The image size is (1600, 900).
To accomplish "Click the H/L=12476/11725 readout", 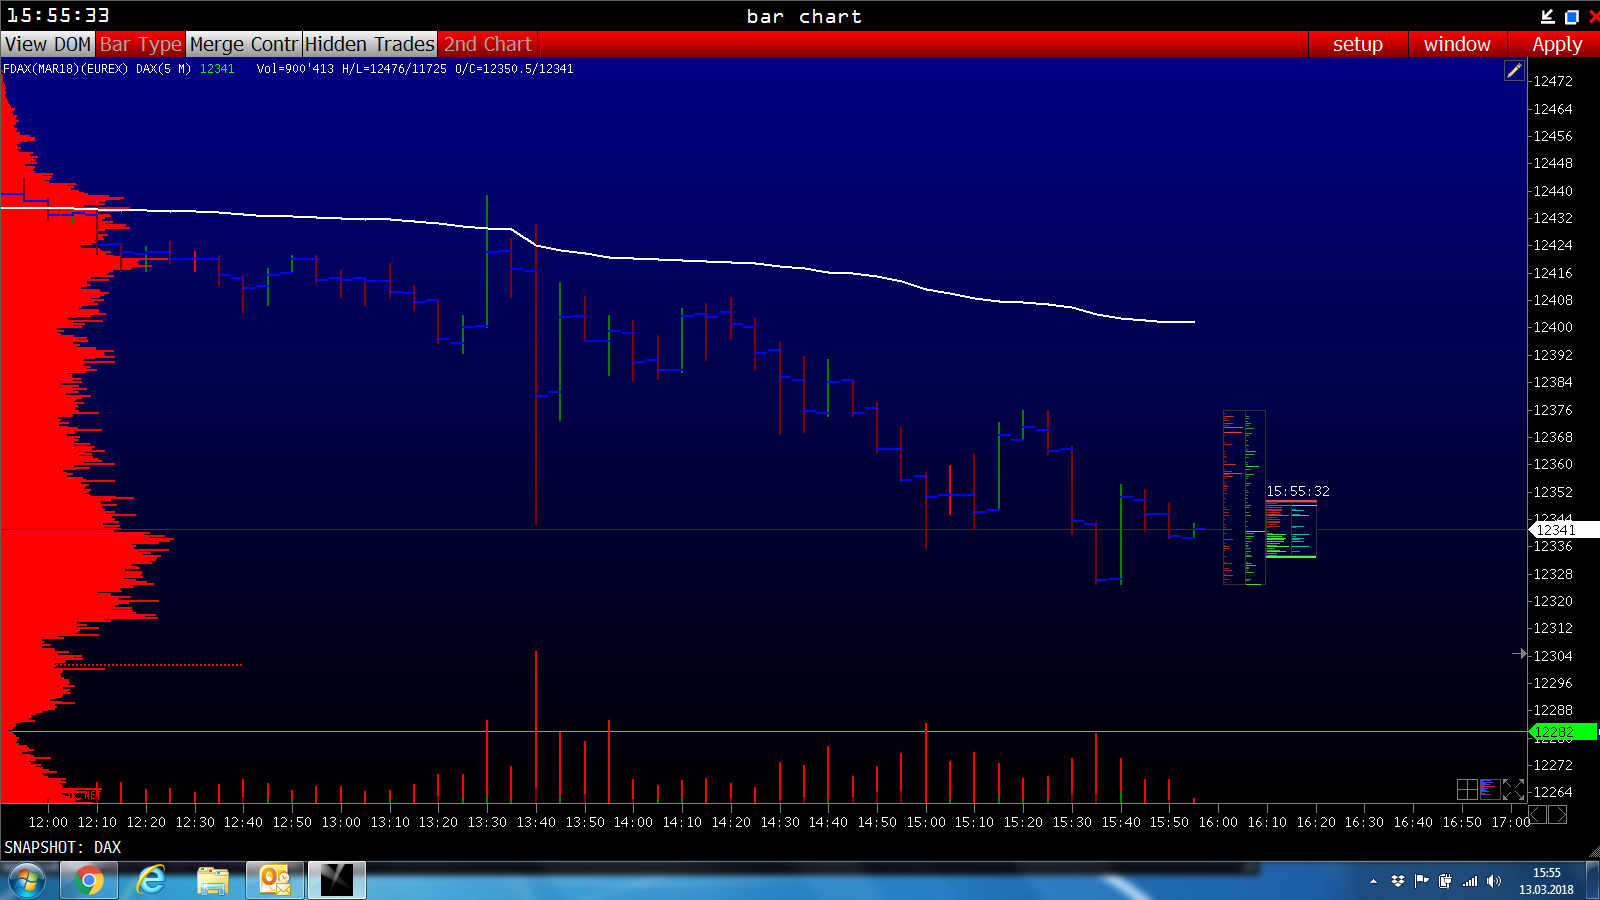I will click(394, 69).
